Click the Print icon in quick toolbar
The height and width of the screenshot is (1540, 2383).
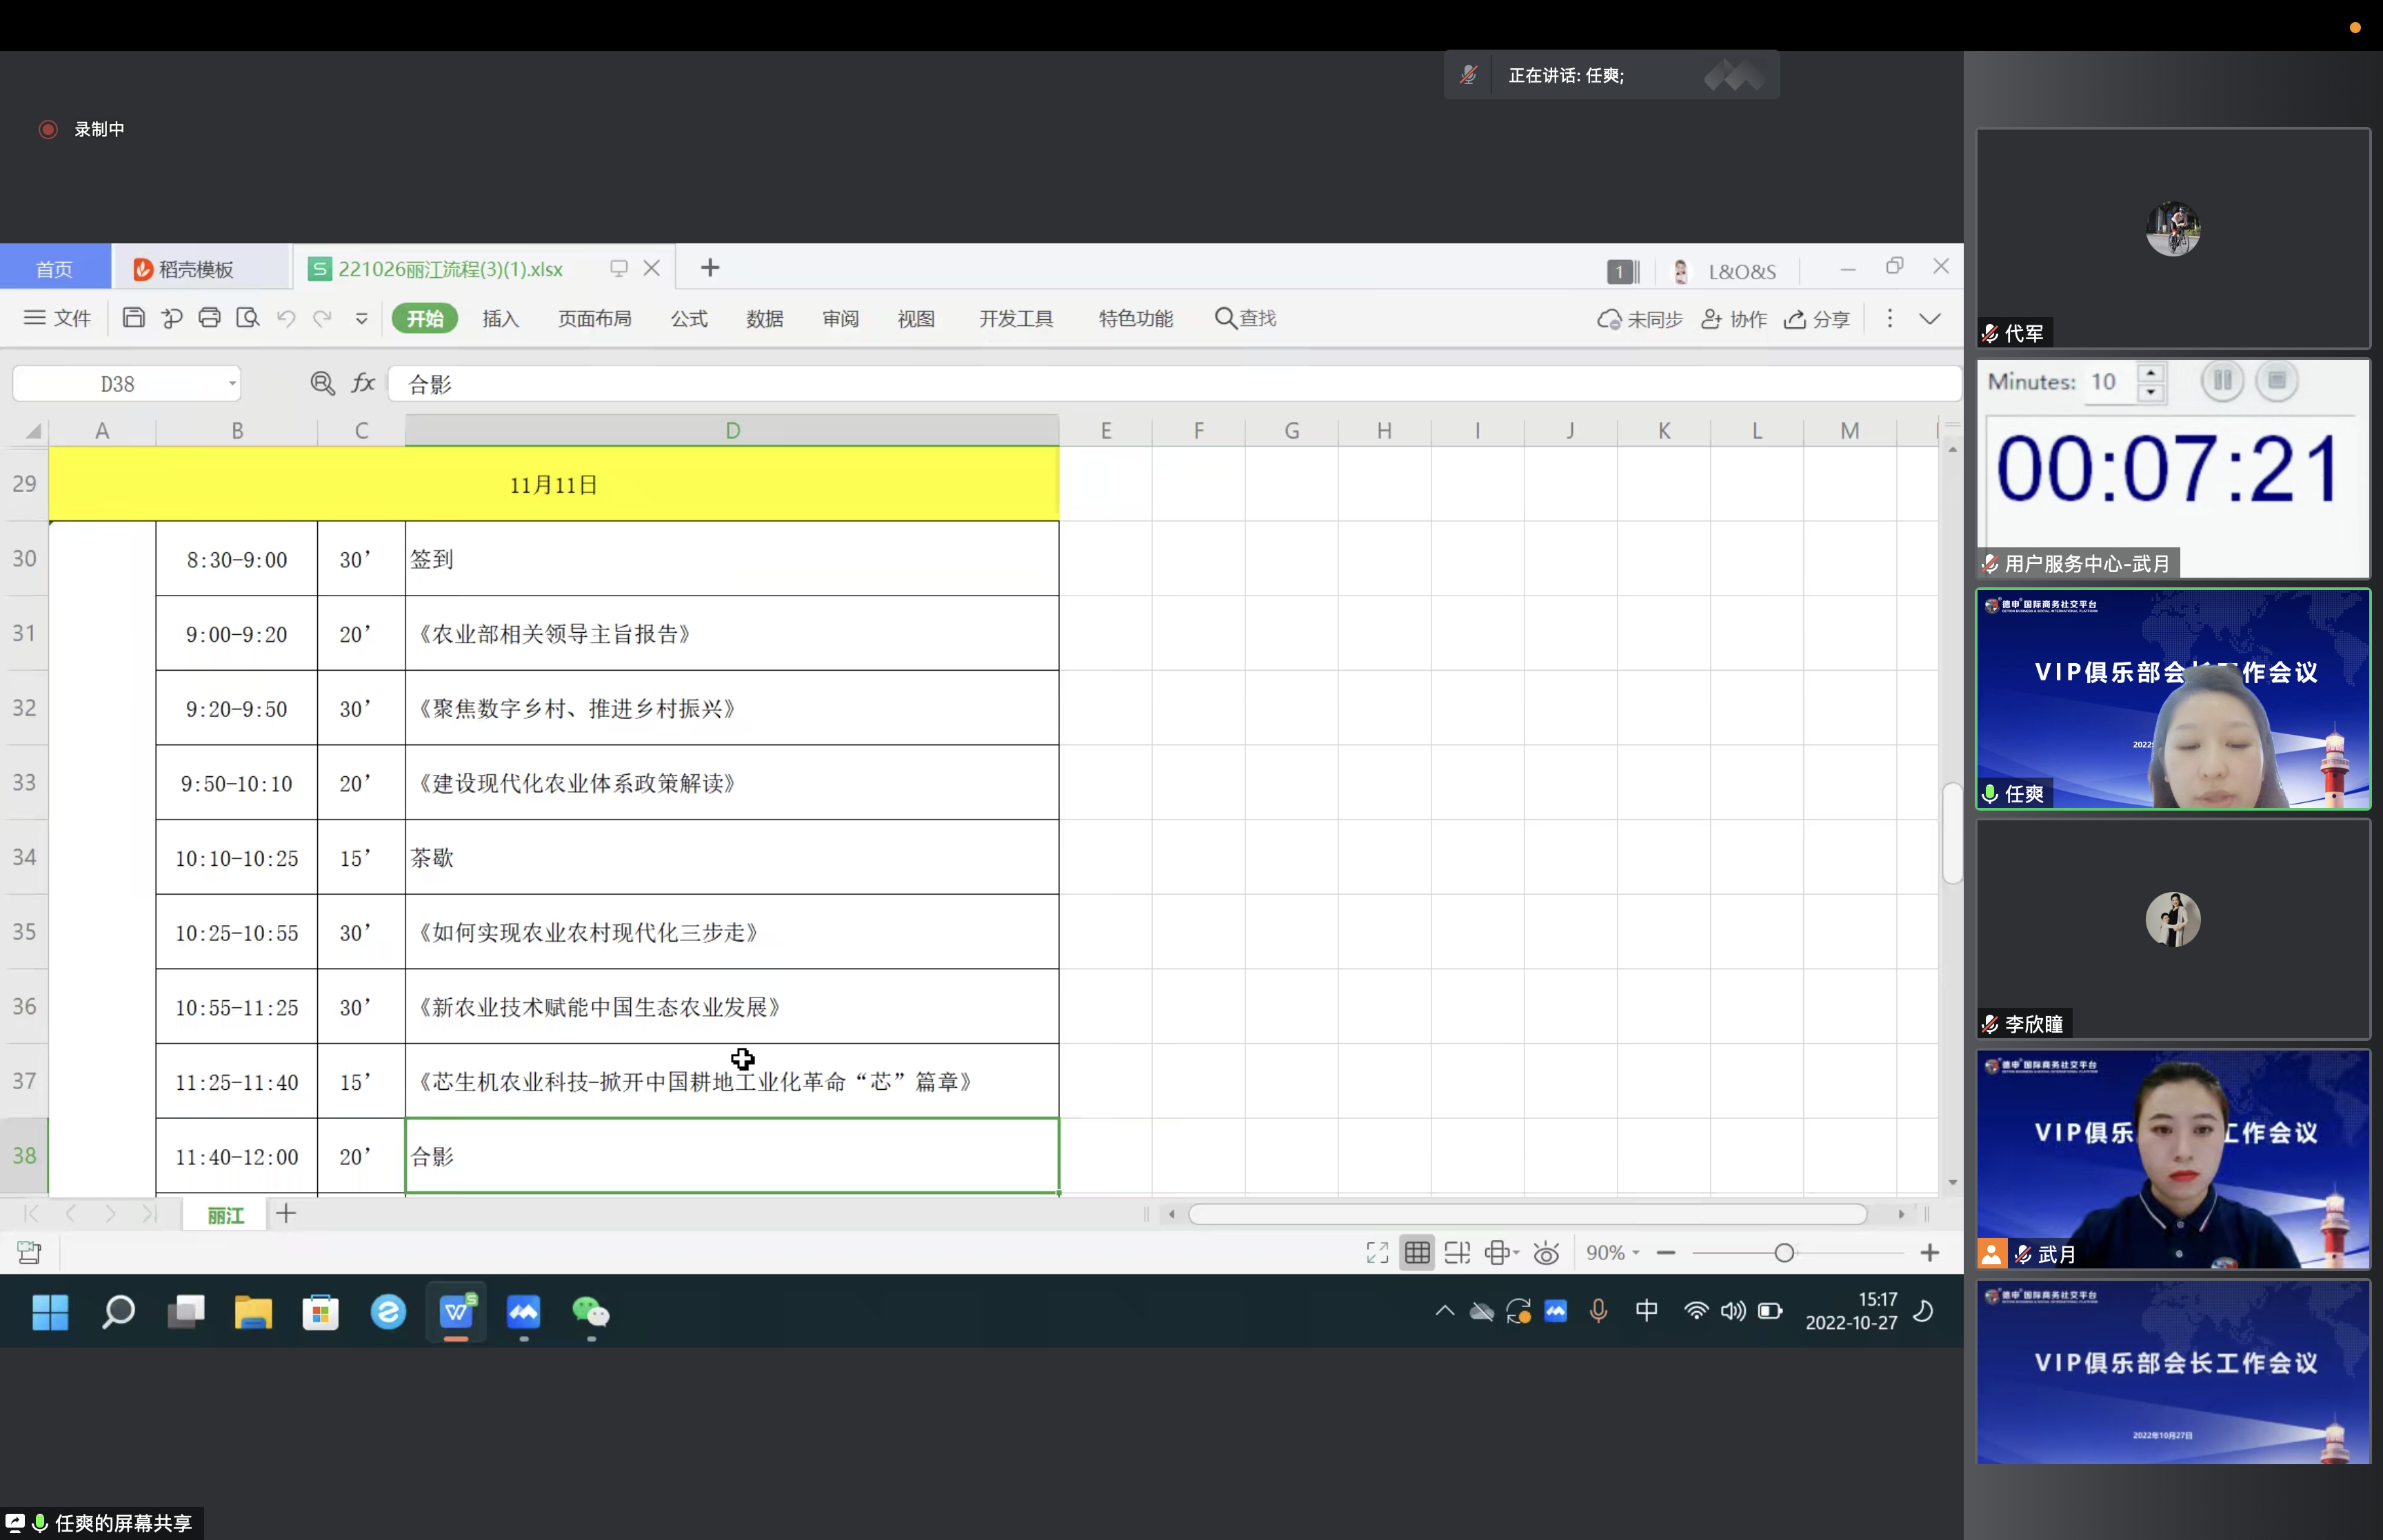[x=209, y=318]
